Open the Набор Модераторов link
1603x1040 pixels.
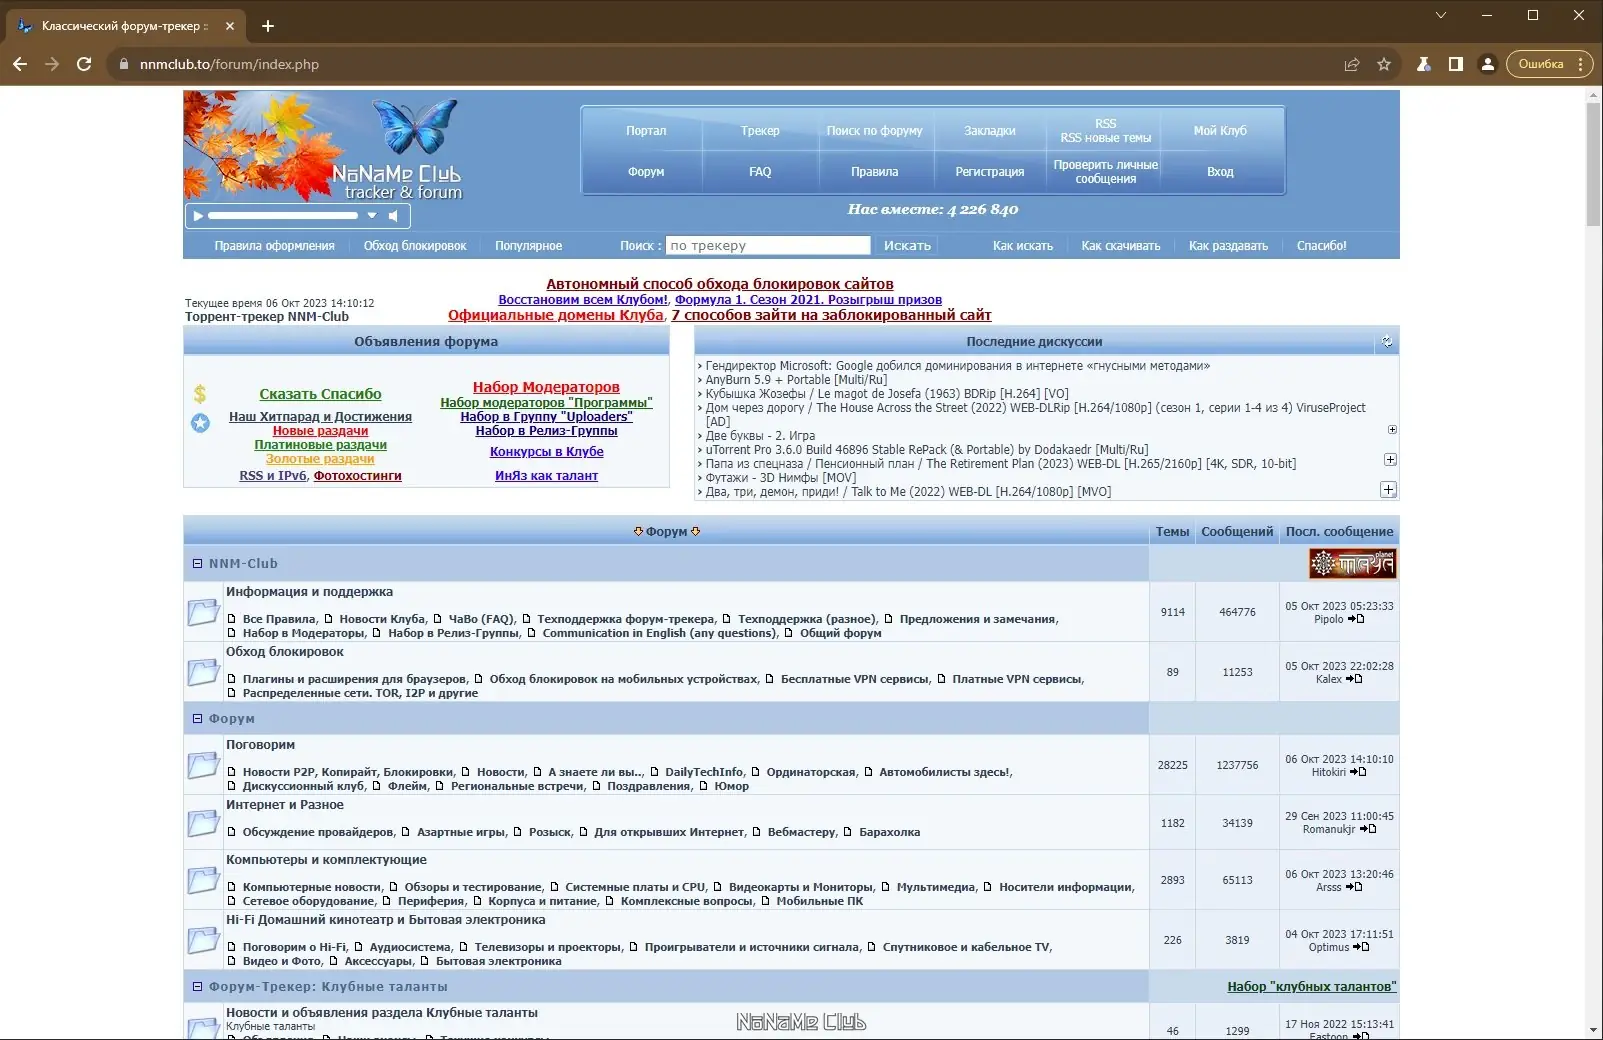[546, 387]
